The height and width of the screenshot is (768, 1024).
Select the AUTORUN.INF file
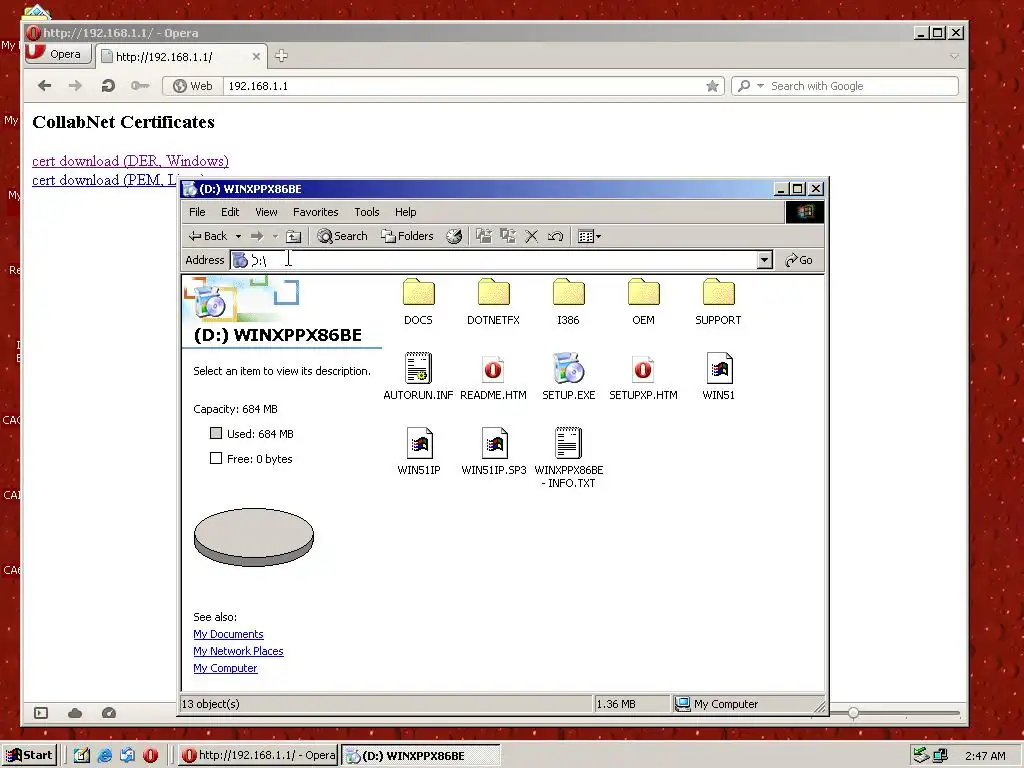tap(418, 376)
